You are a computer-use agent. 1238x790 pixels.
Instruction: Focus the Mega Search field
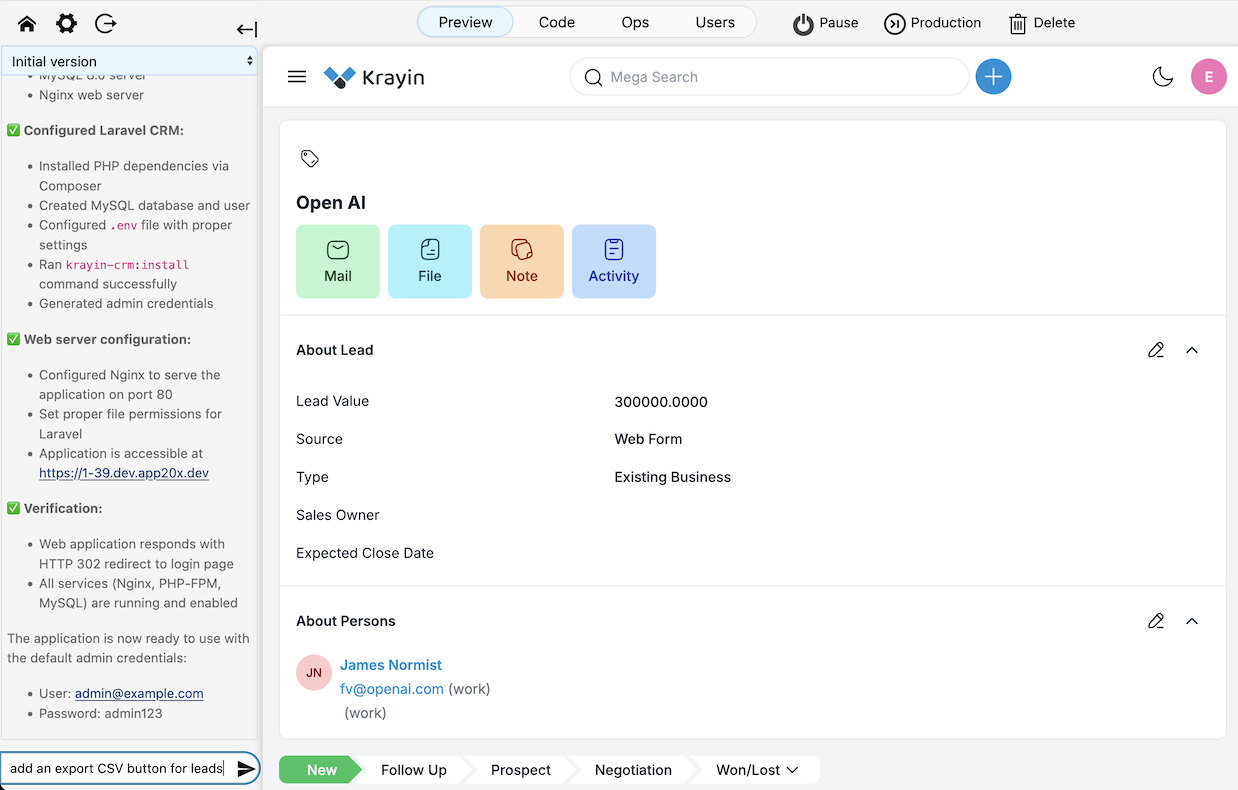(769, 77)
